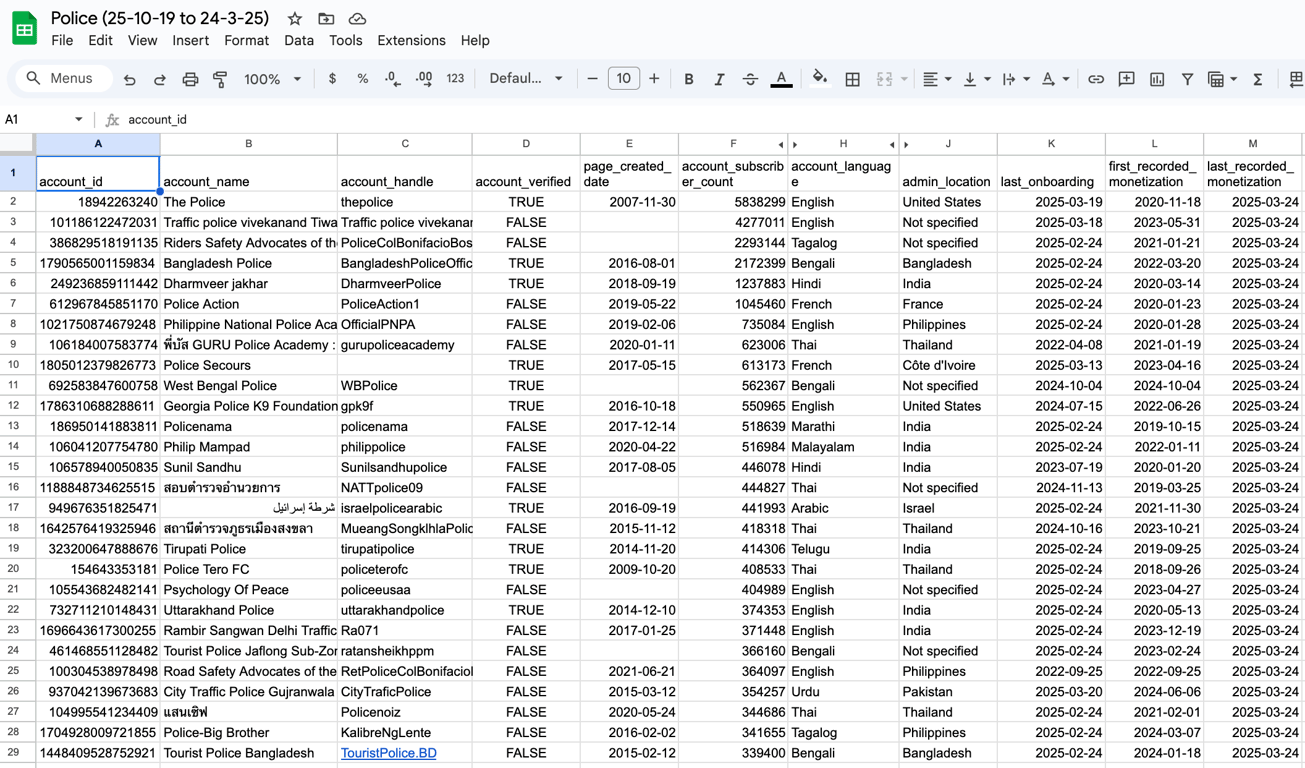This screenshot has height=768, width=1305.
Task: Open the Help menu
Action: tap(475, 41)
